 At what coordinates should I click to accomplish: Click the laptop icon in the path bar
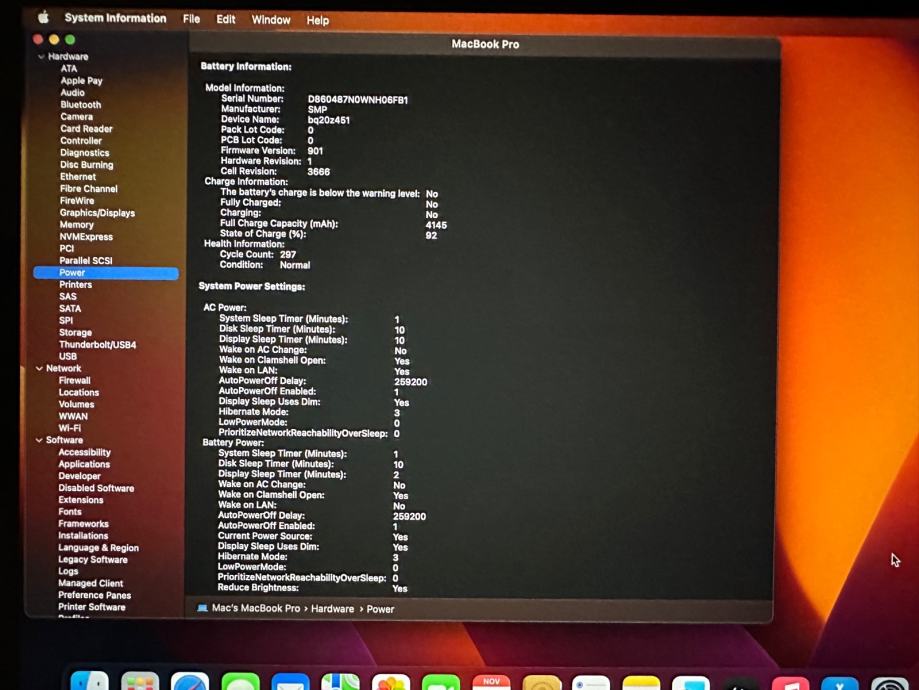202,608
